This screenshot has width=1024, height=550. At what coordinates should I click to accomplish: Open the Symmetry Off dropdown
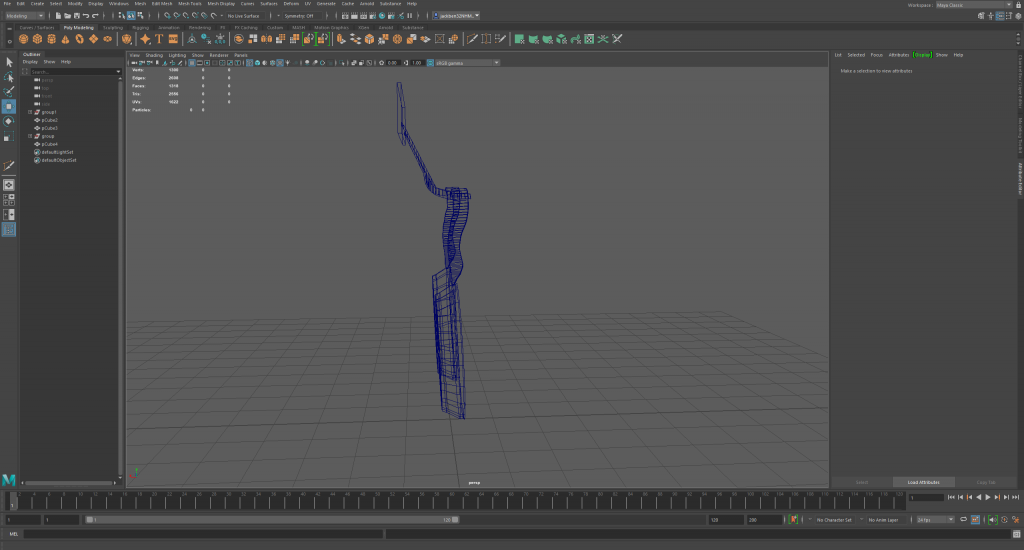299,16
